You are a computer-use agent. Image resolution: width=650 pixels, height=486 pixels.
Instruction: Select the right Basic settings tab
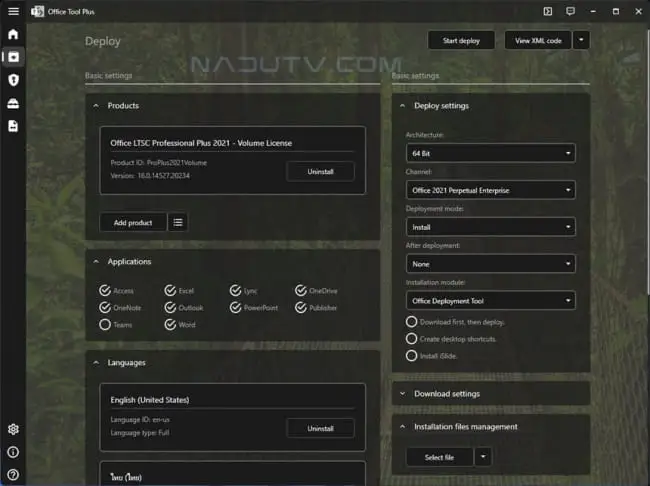pos(415,75)
